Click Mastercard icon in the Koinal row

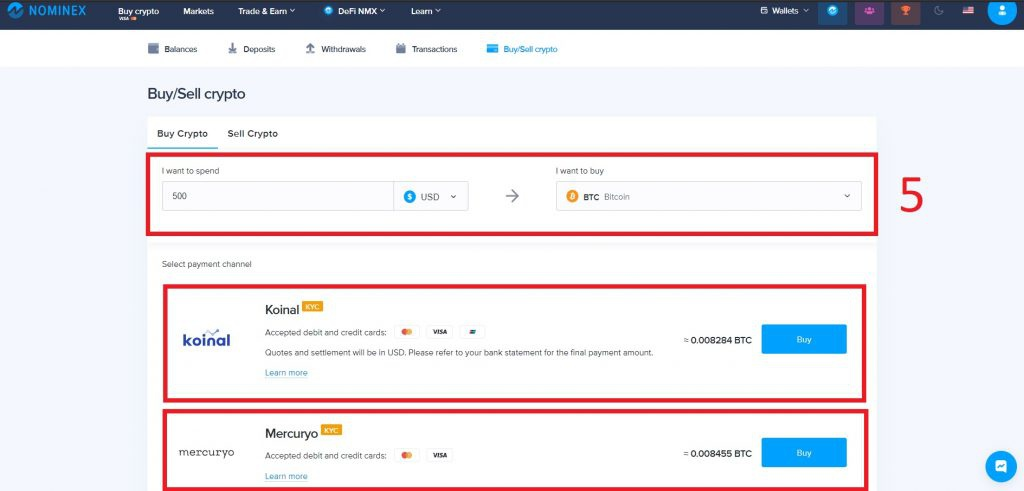coord(407,332)
